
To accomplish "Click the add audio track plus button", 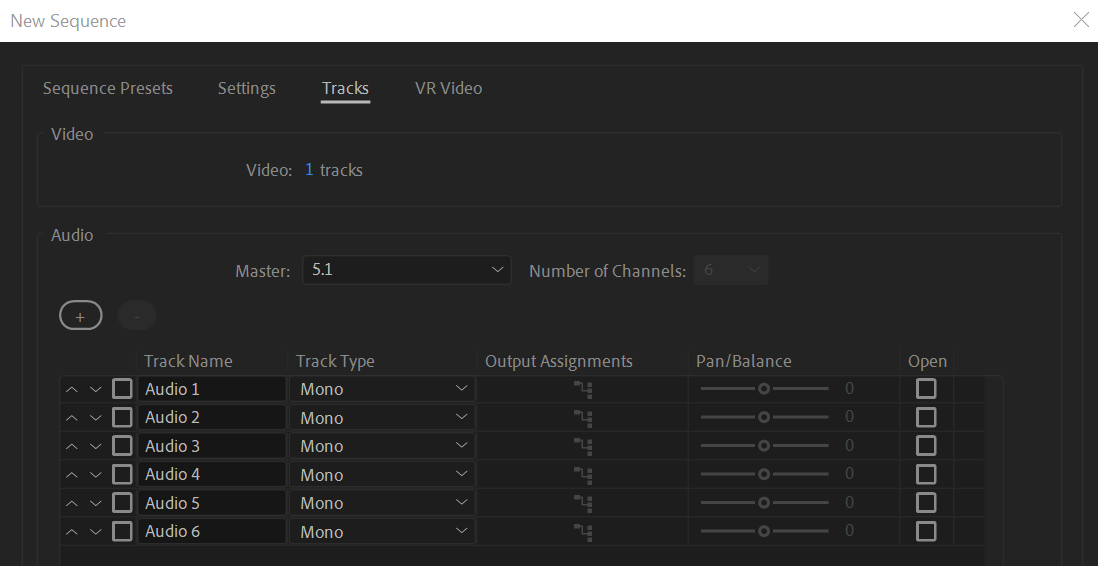I will 81,316.
